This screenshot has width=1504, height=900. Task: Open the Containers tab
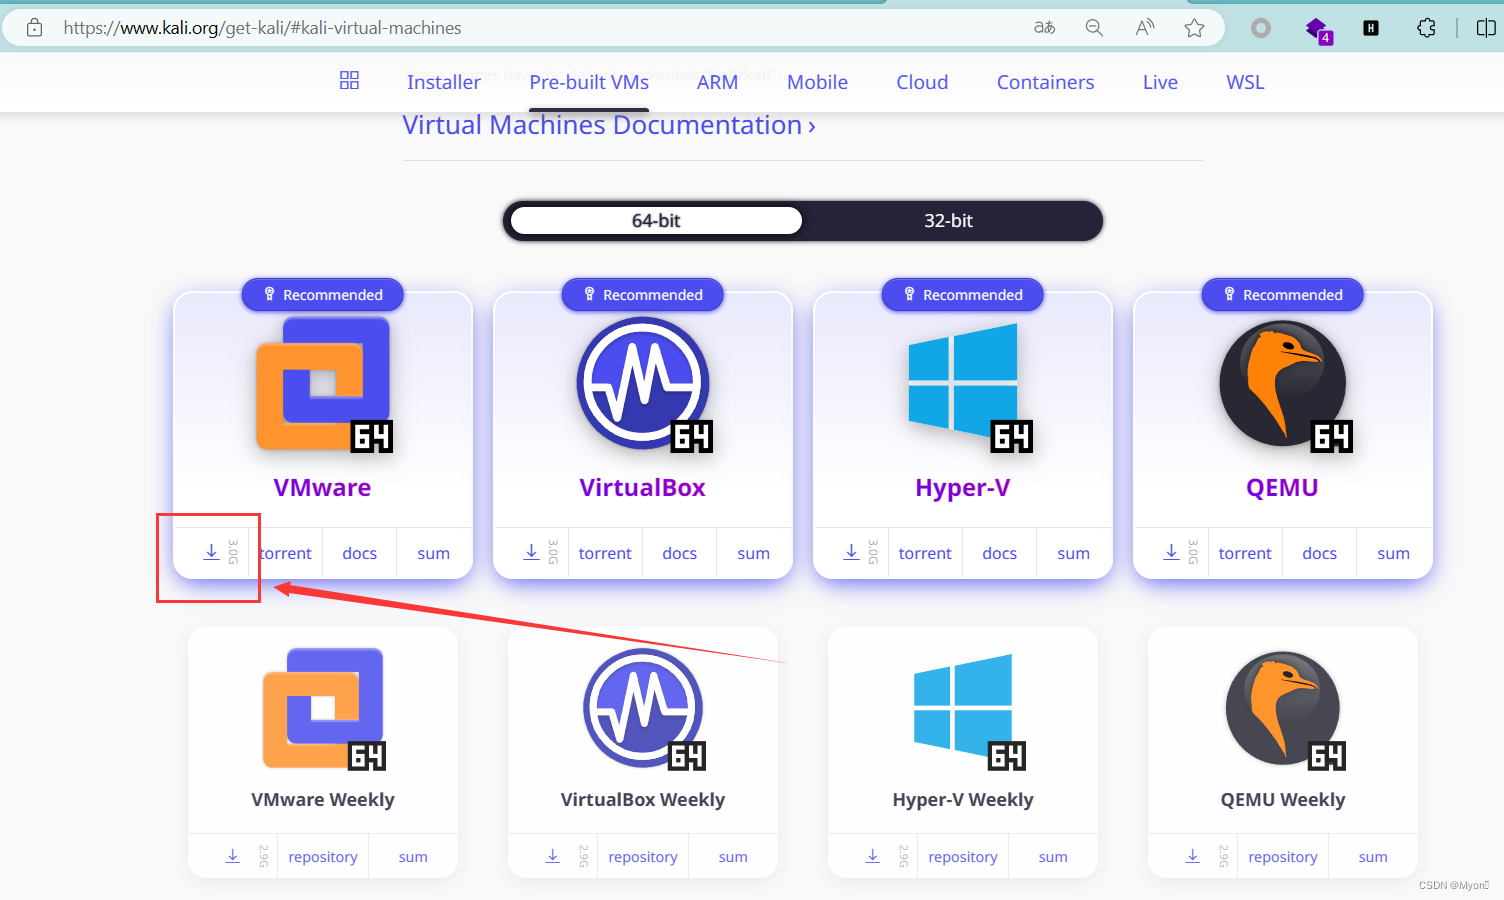coord(1045,82)
